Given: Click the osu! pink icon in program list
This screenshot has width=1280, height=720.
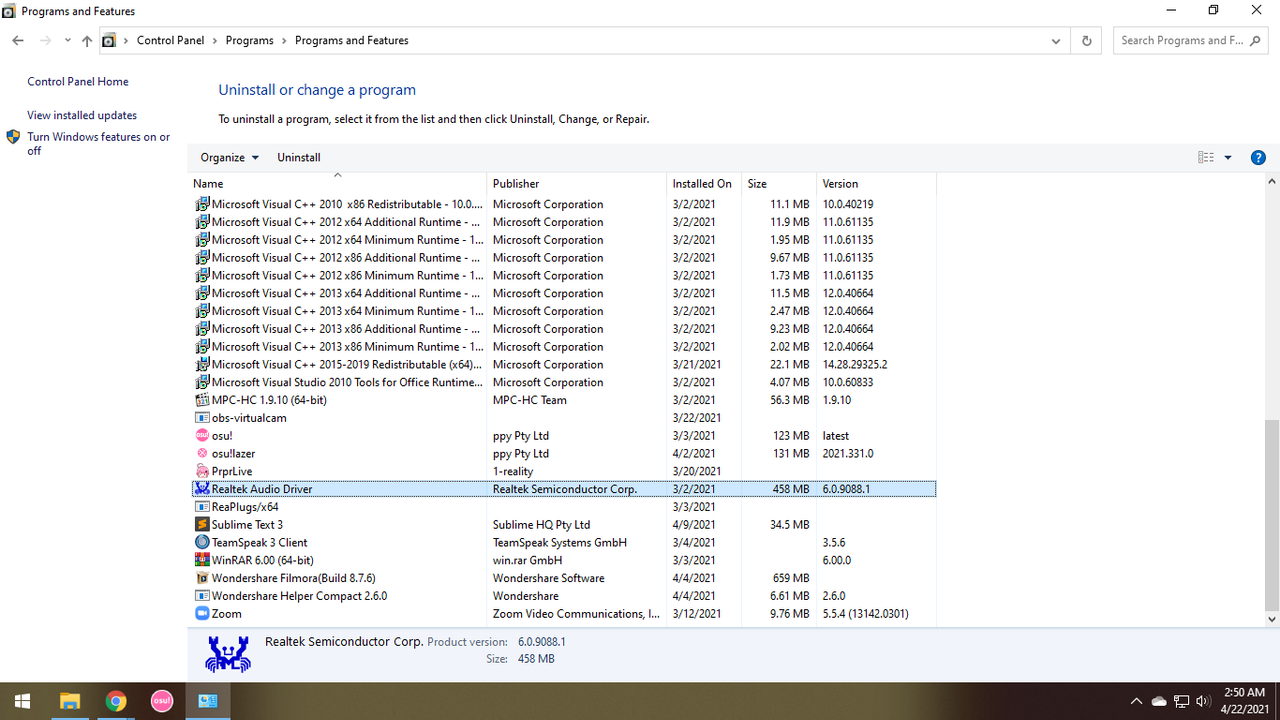Looking at the screenshot, I should tap(202, 436).
